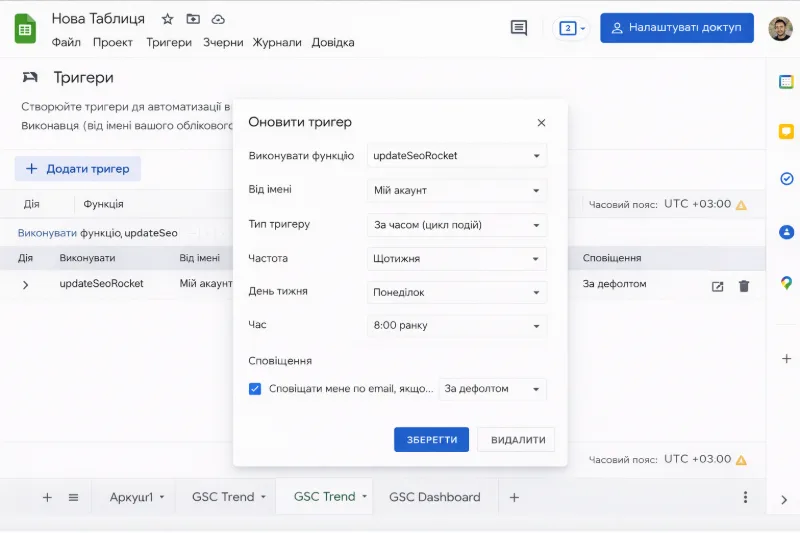
Task: Open the Частота dropdown showing Щотижня
Action: point(457,259)
